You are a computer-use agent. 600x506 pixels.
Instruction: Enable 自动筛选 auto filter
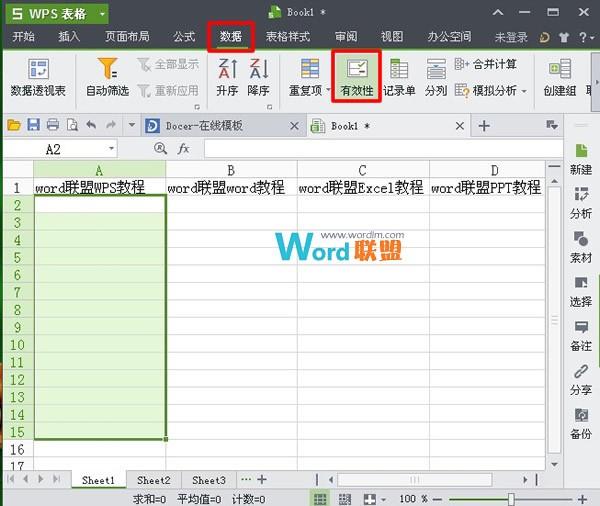107,77
